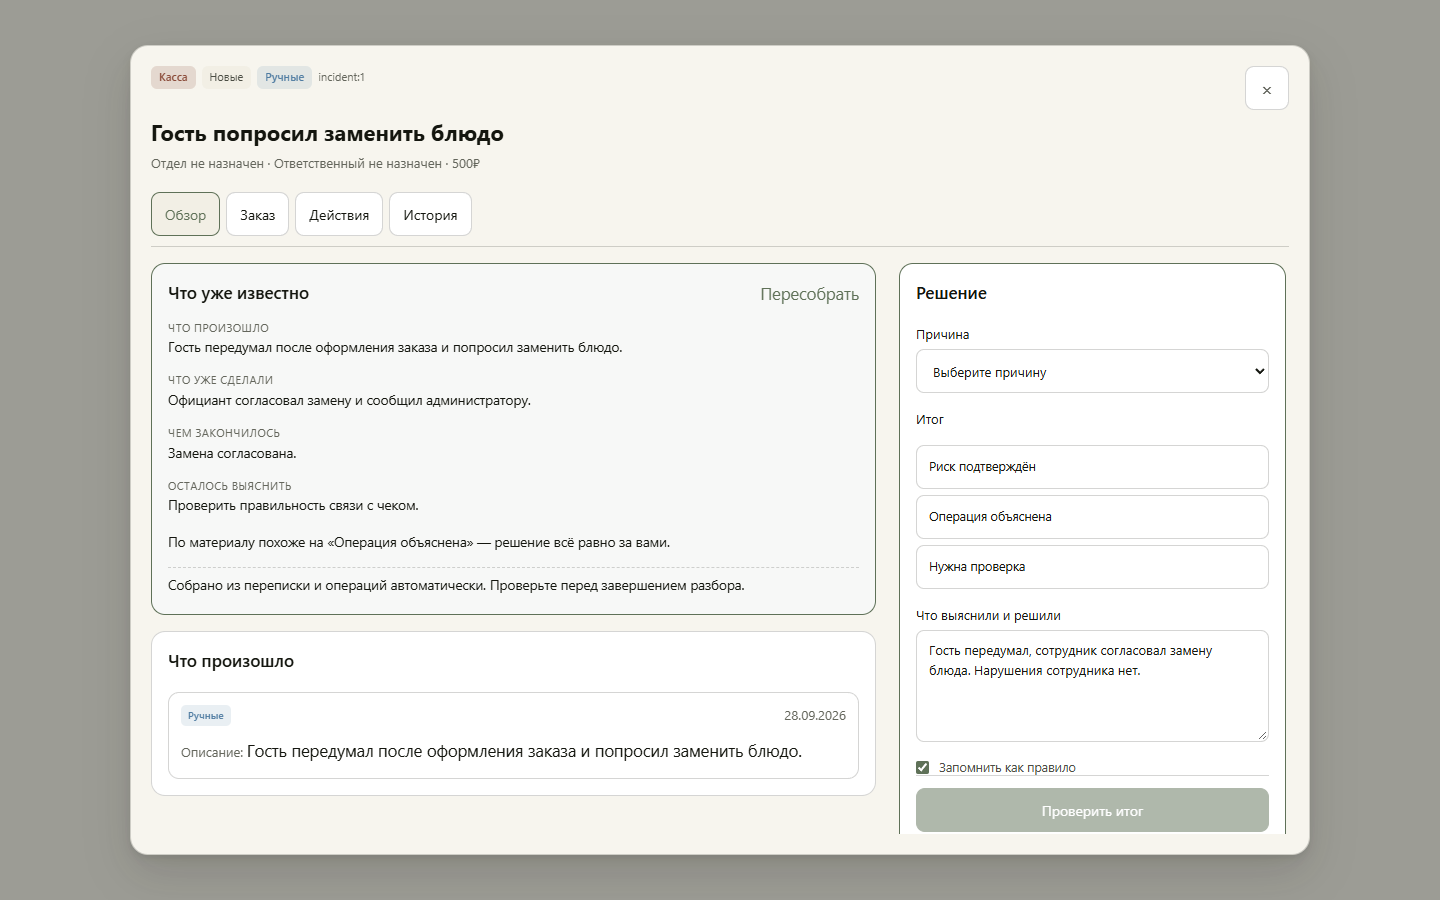Click the Пересобрать link
1440x900 pixels.
(809, 294)
